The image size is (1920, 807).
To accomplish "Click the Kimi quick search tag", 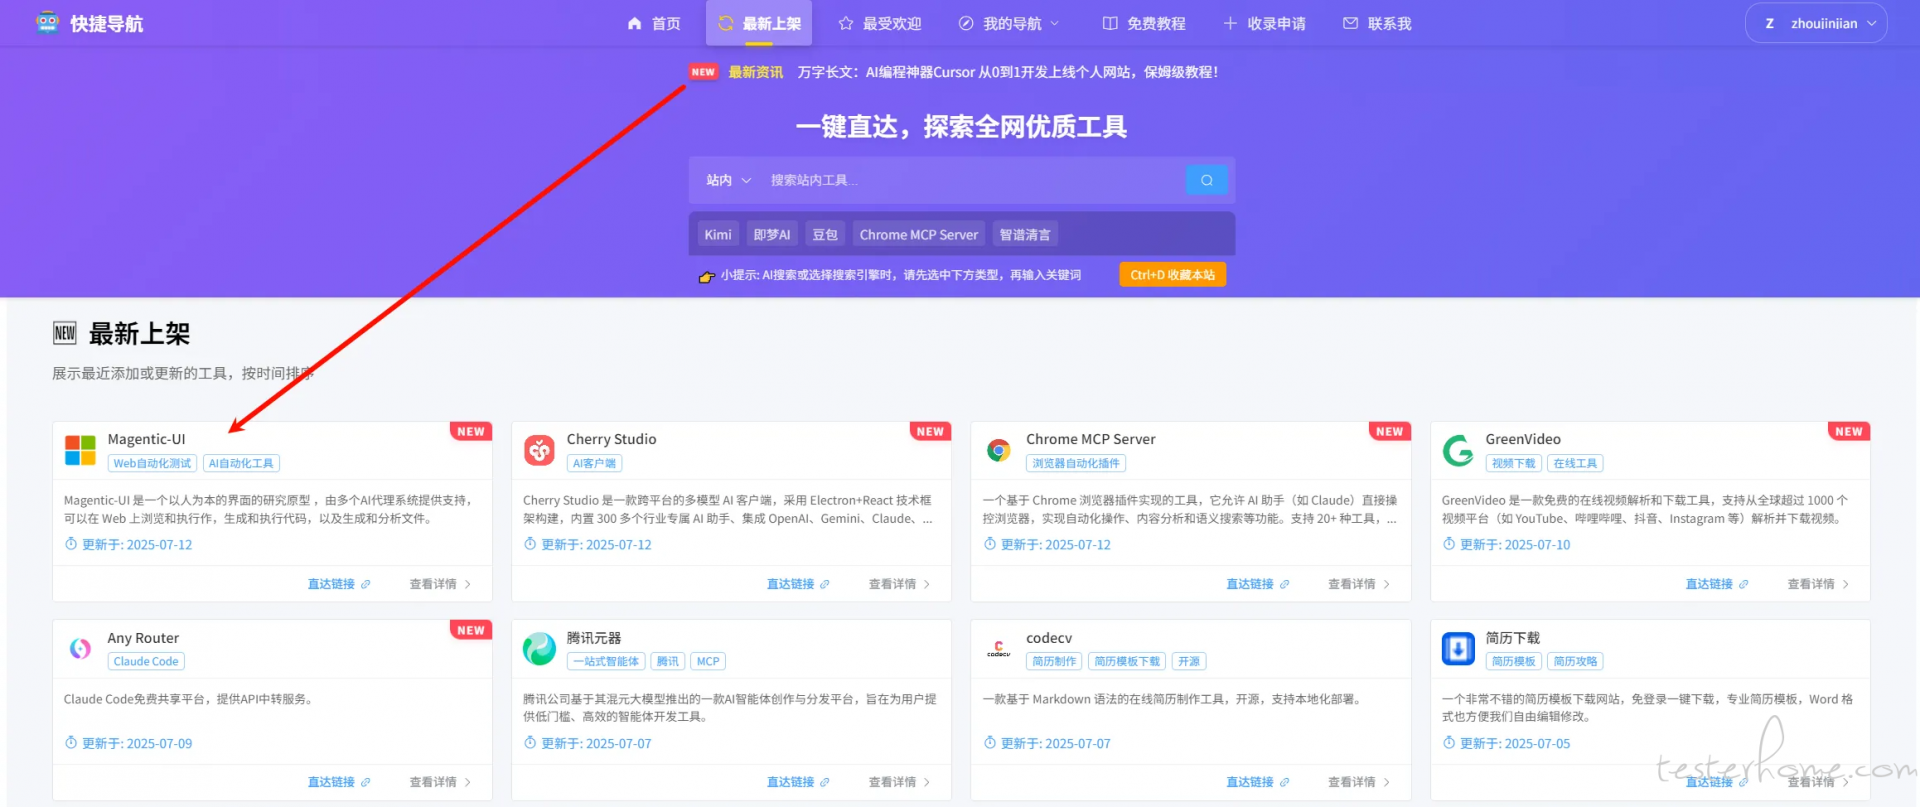I will click(718, 235).
